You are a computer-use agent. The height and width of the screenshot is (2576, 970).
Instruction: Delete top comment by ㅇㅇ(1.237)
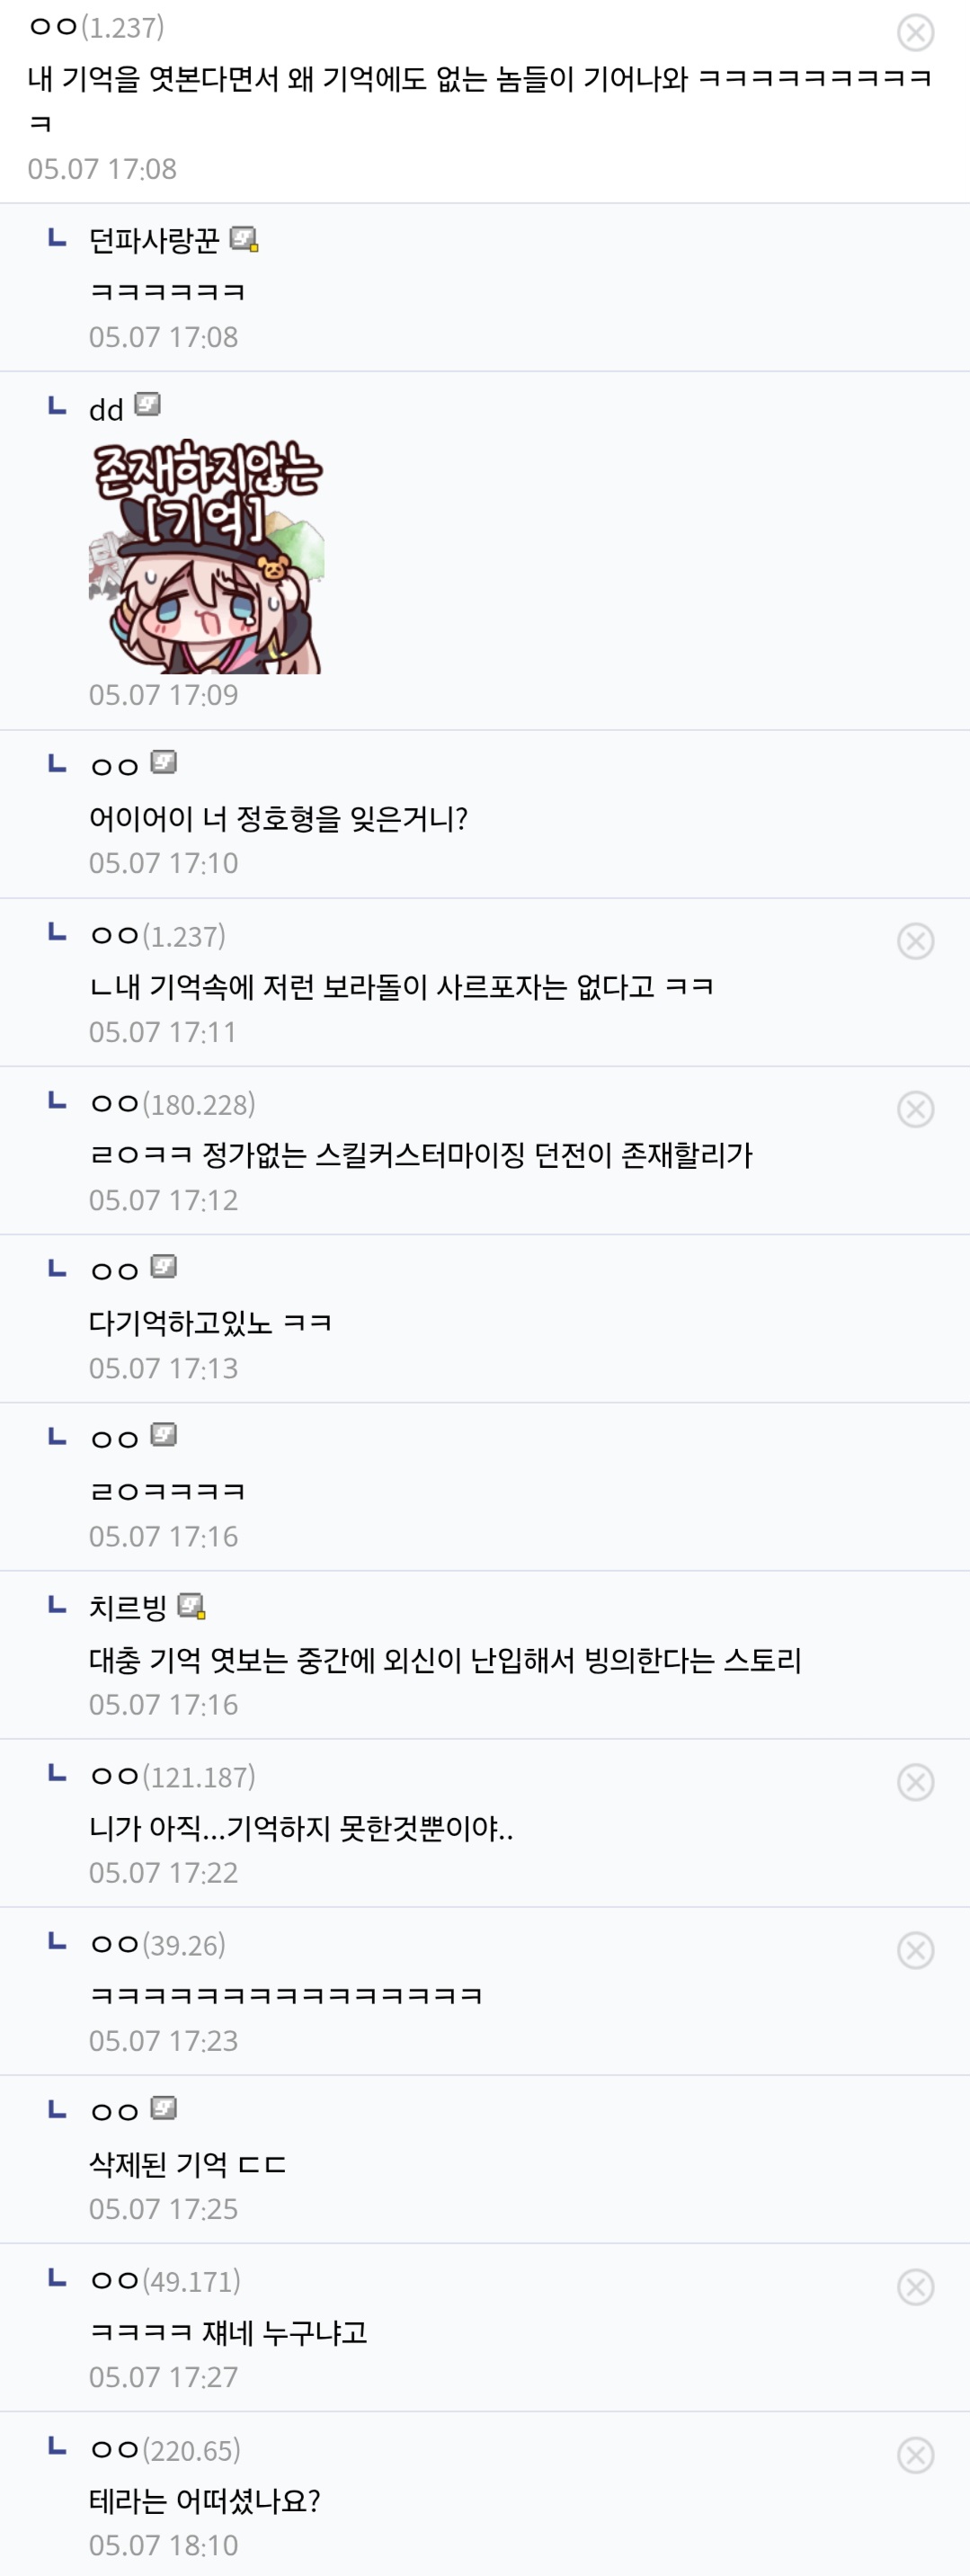[x=915, y=32]
